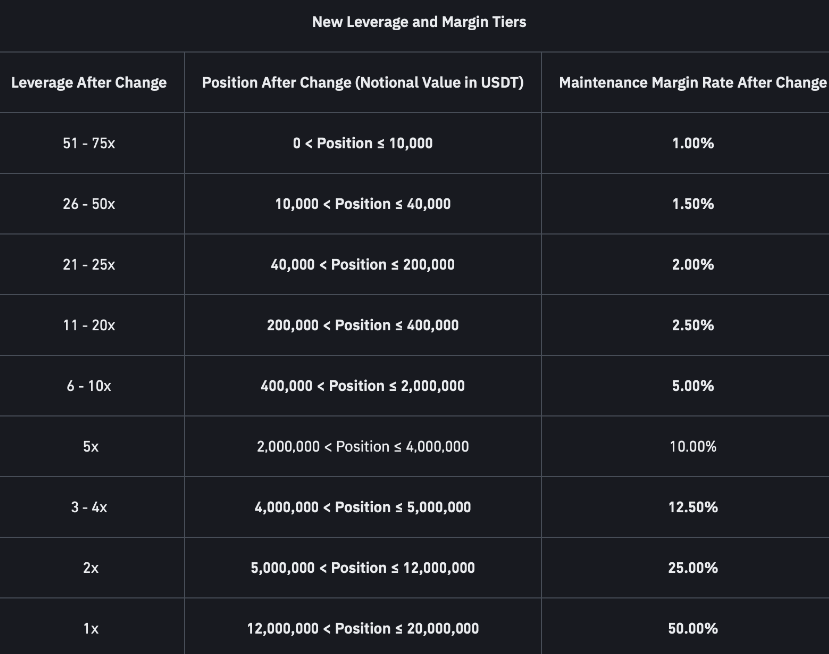Select '10,000 < Position ≤ 40,000' cell
This screenshot has width=829, height=654.
pos(363,204)
